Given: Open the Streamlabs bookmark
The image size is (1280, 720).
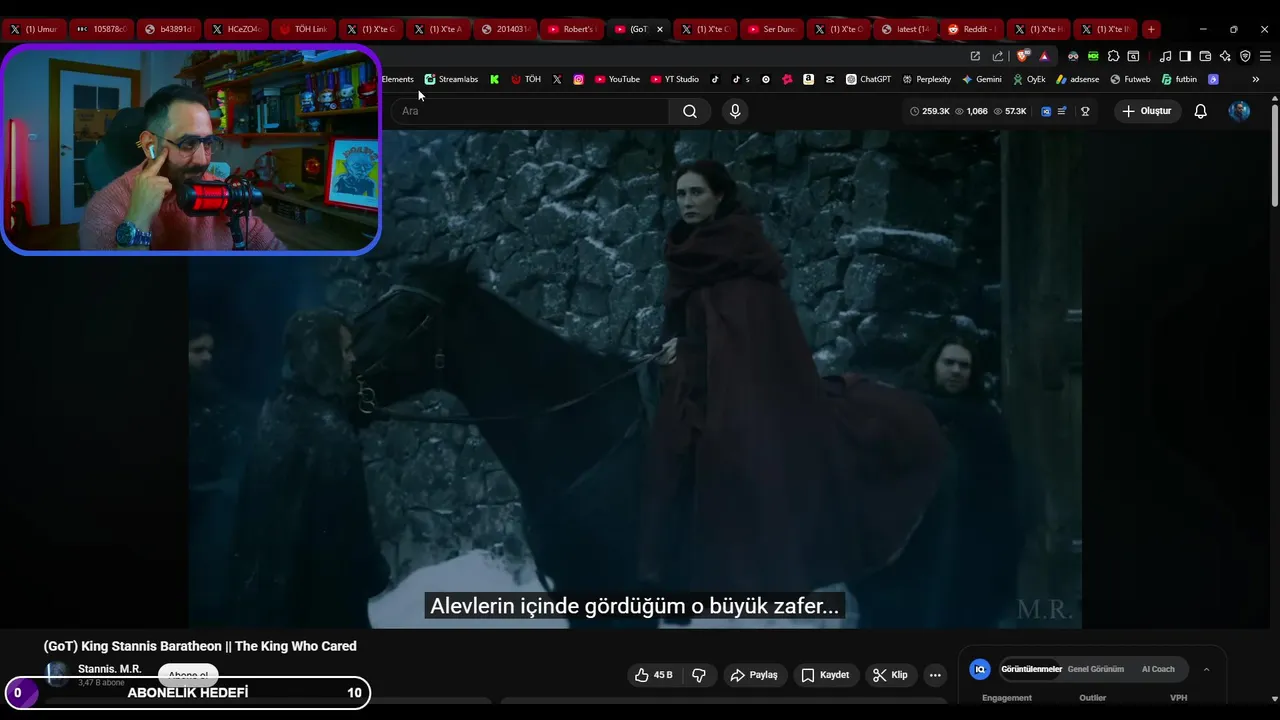Looking at the screenshot, I should [451, 79].
